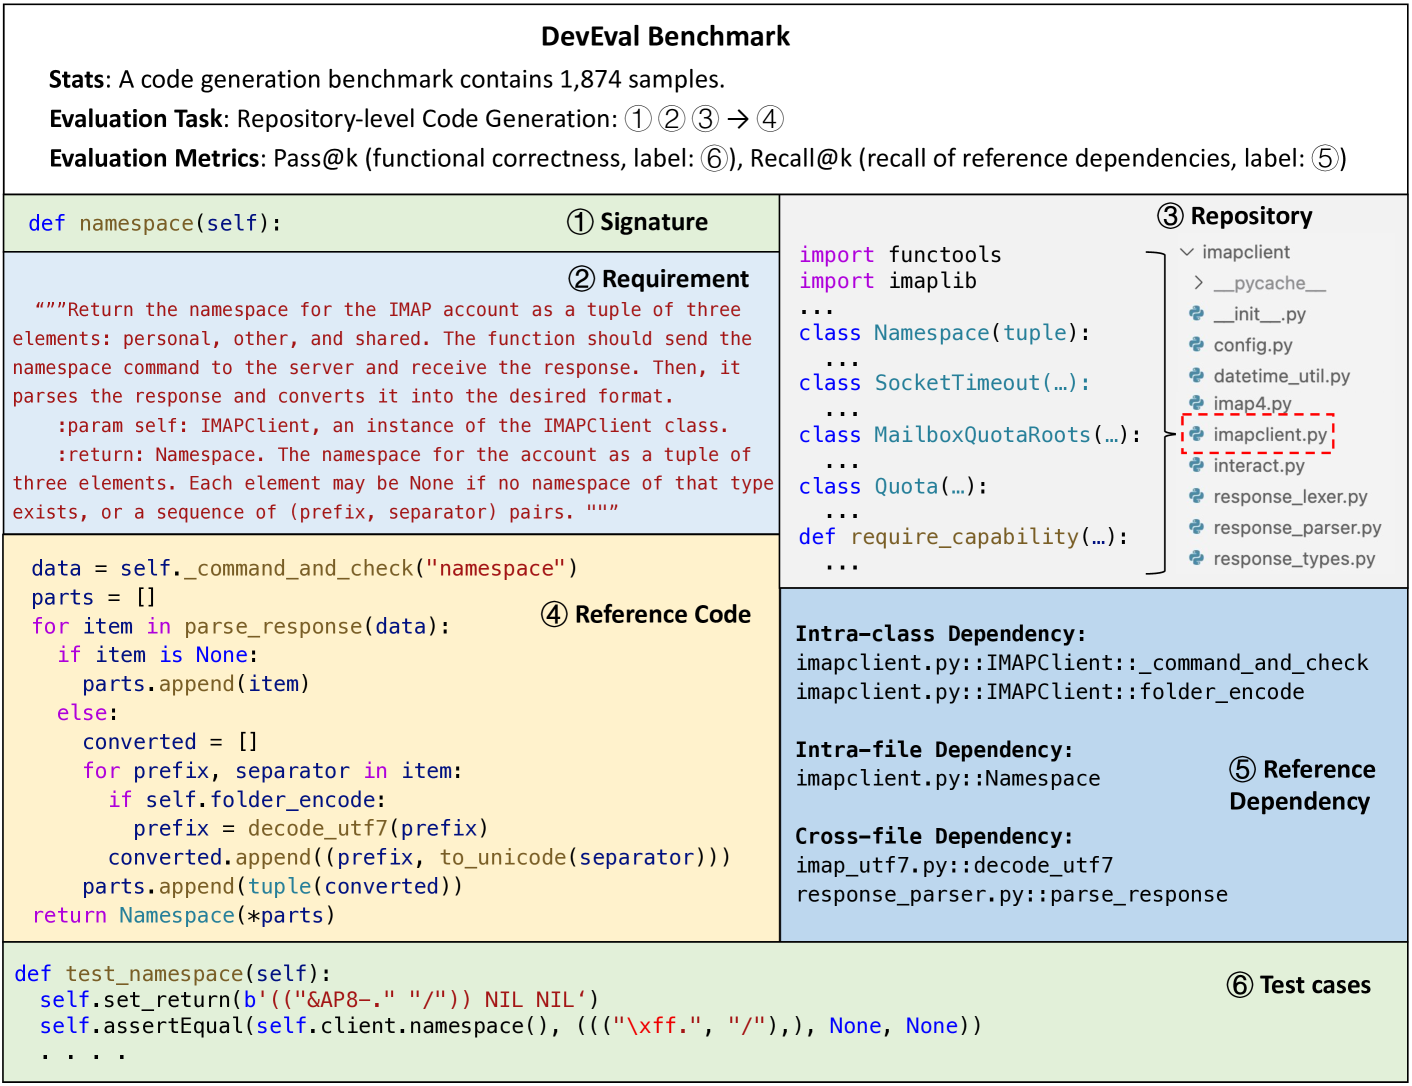
Task: Click the Intra-class Dependency heading
Action: [x=940, y=634]
